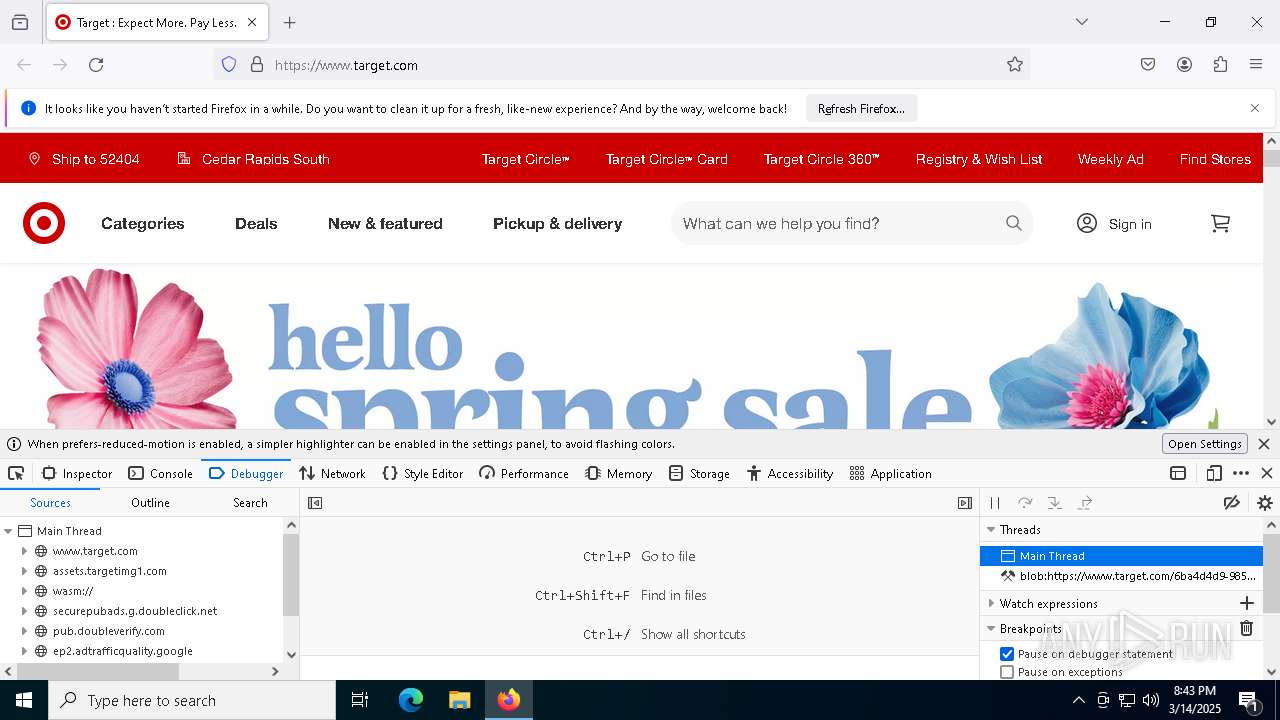Select iframe picker icon in DevTools toolbar

(1178, 474)
